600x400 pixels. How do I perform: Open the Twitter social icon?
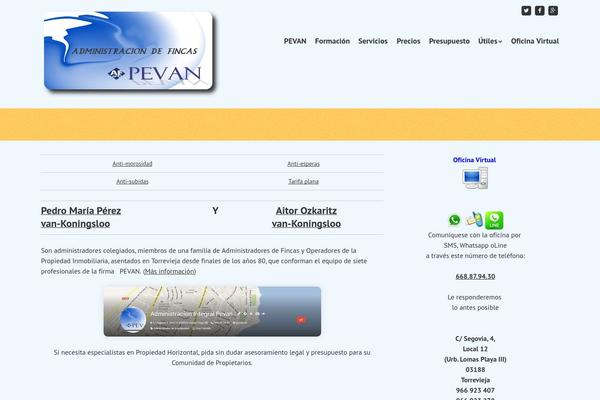526,11
